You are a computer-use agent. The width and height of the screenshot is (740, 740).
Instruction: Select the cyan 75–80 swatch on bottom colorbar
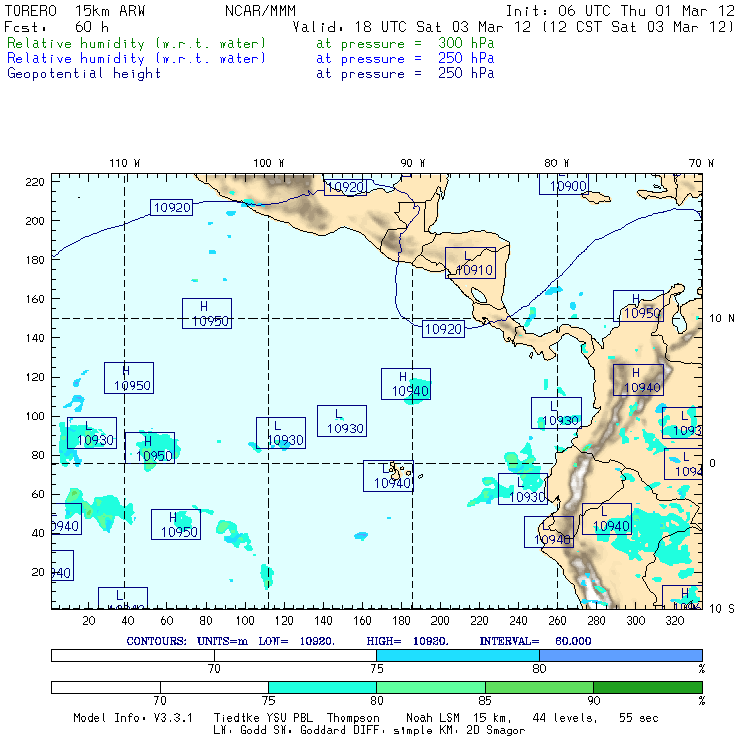tap(322, 688)
